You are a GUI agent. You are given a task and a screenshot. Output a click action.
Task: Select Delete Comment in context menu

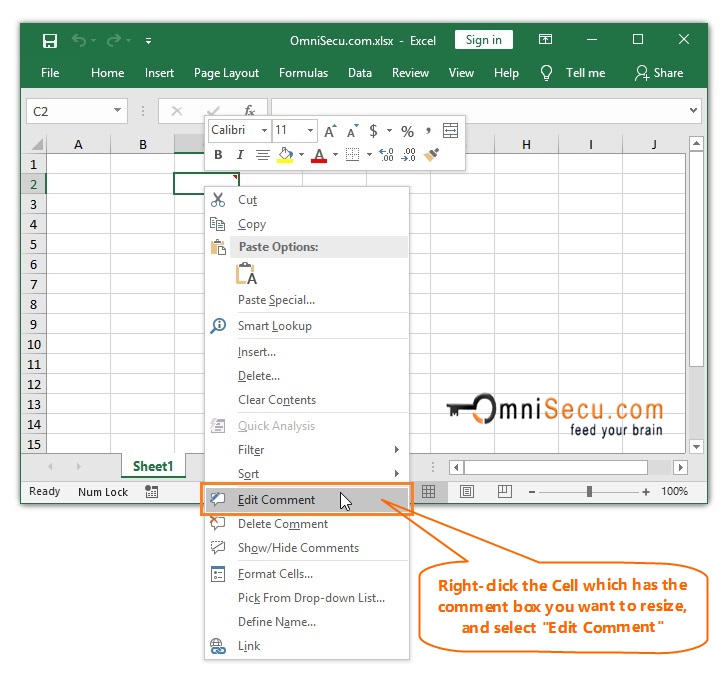tap(307, 524)
